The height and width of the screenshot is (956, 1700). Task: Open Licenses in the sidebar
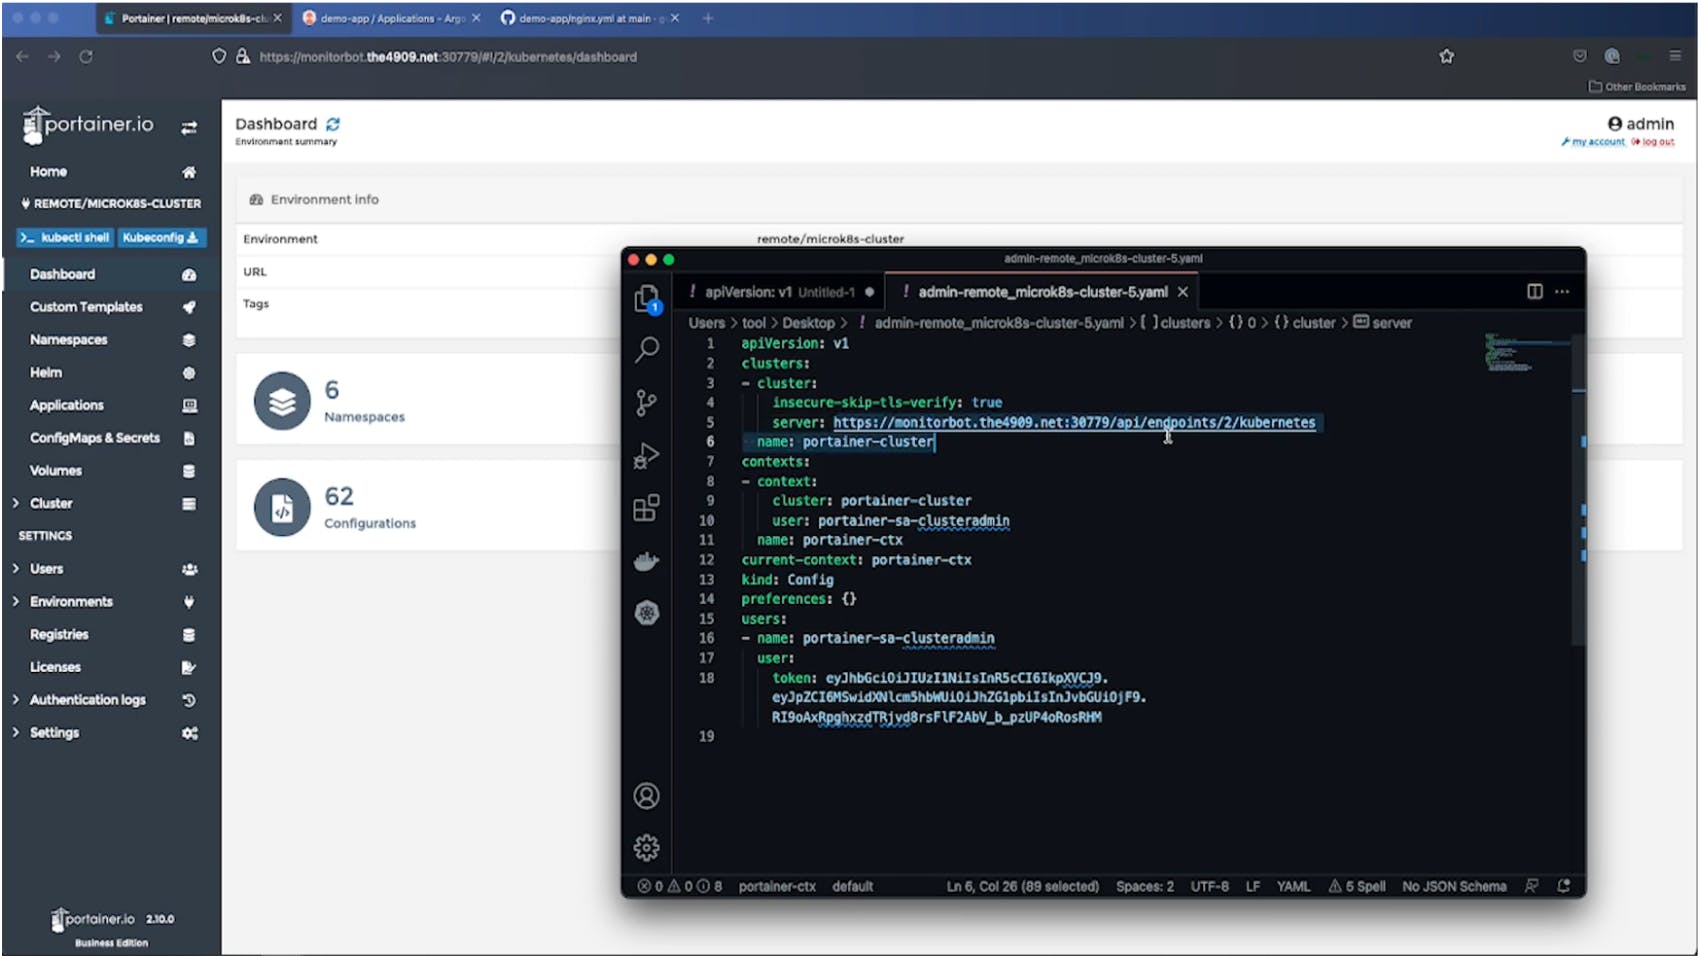point(110,667)
